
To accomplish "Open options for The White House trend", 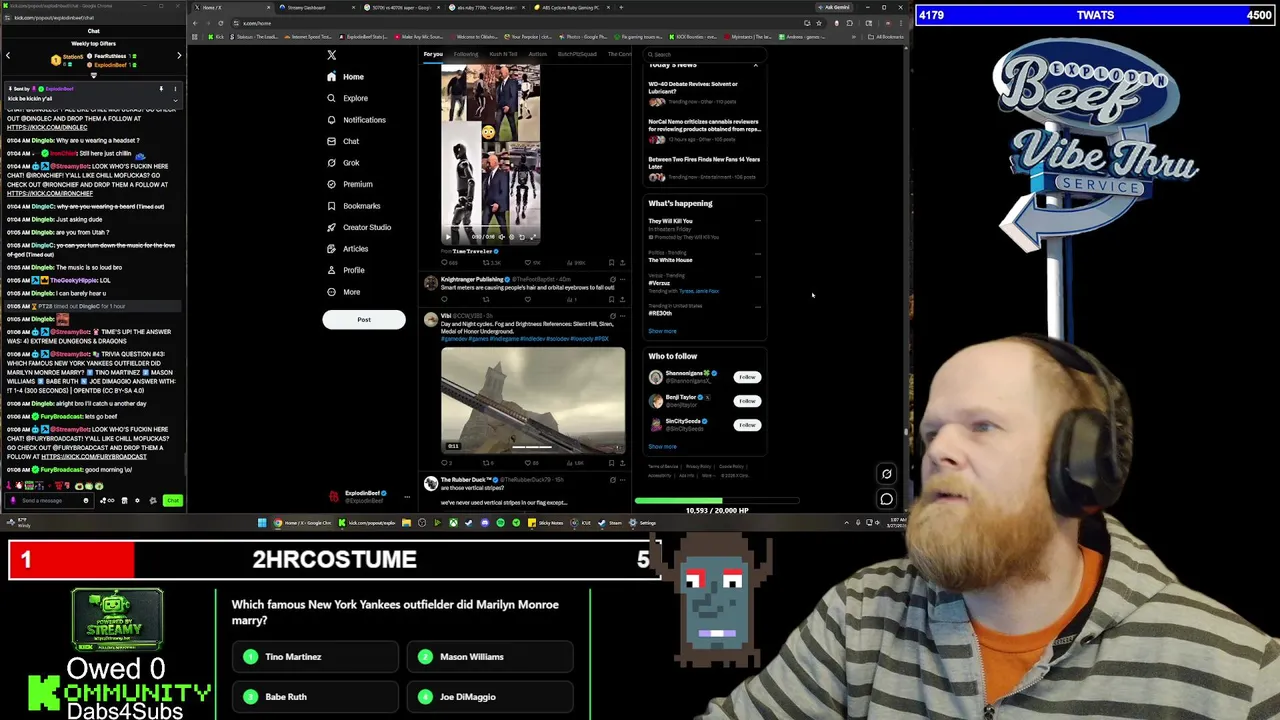I will (758, 255).
